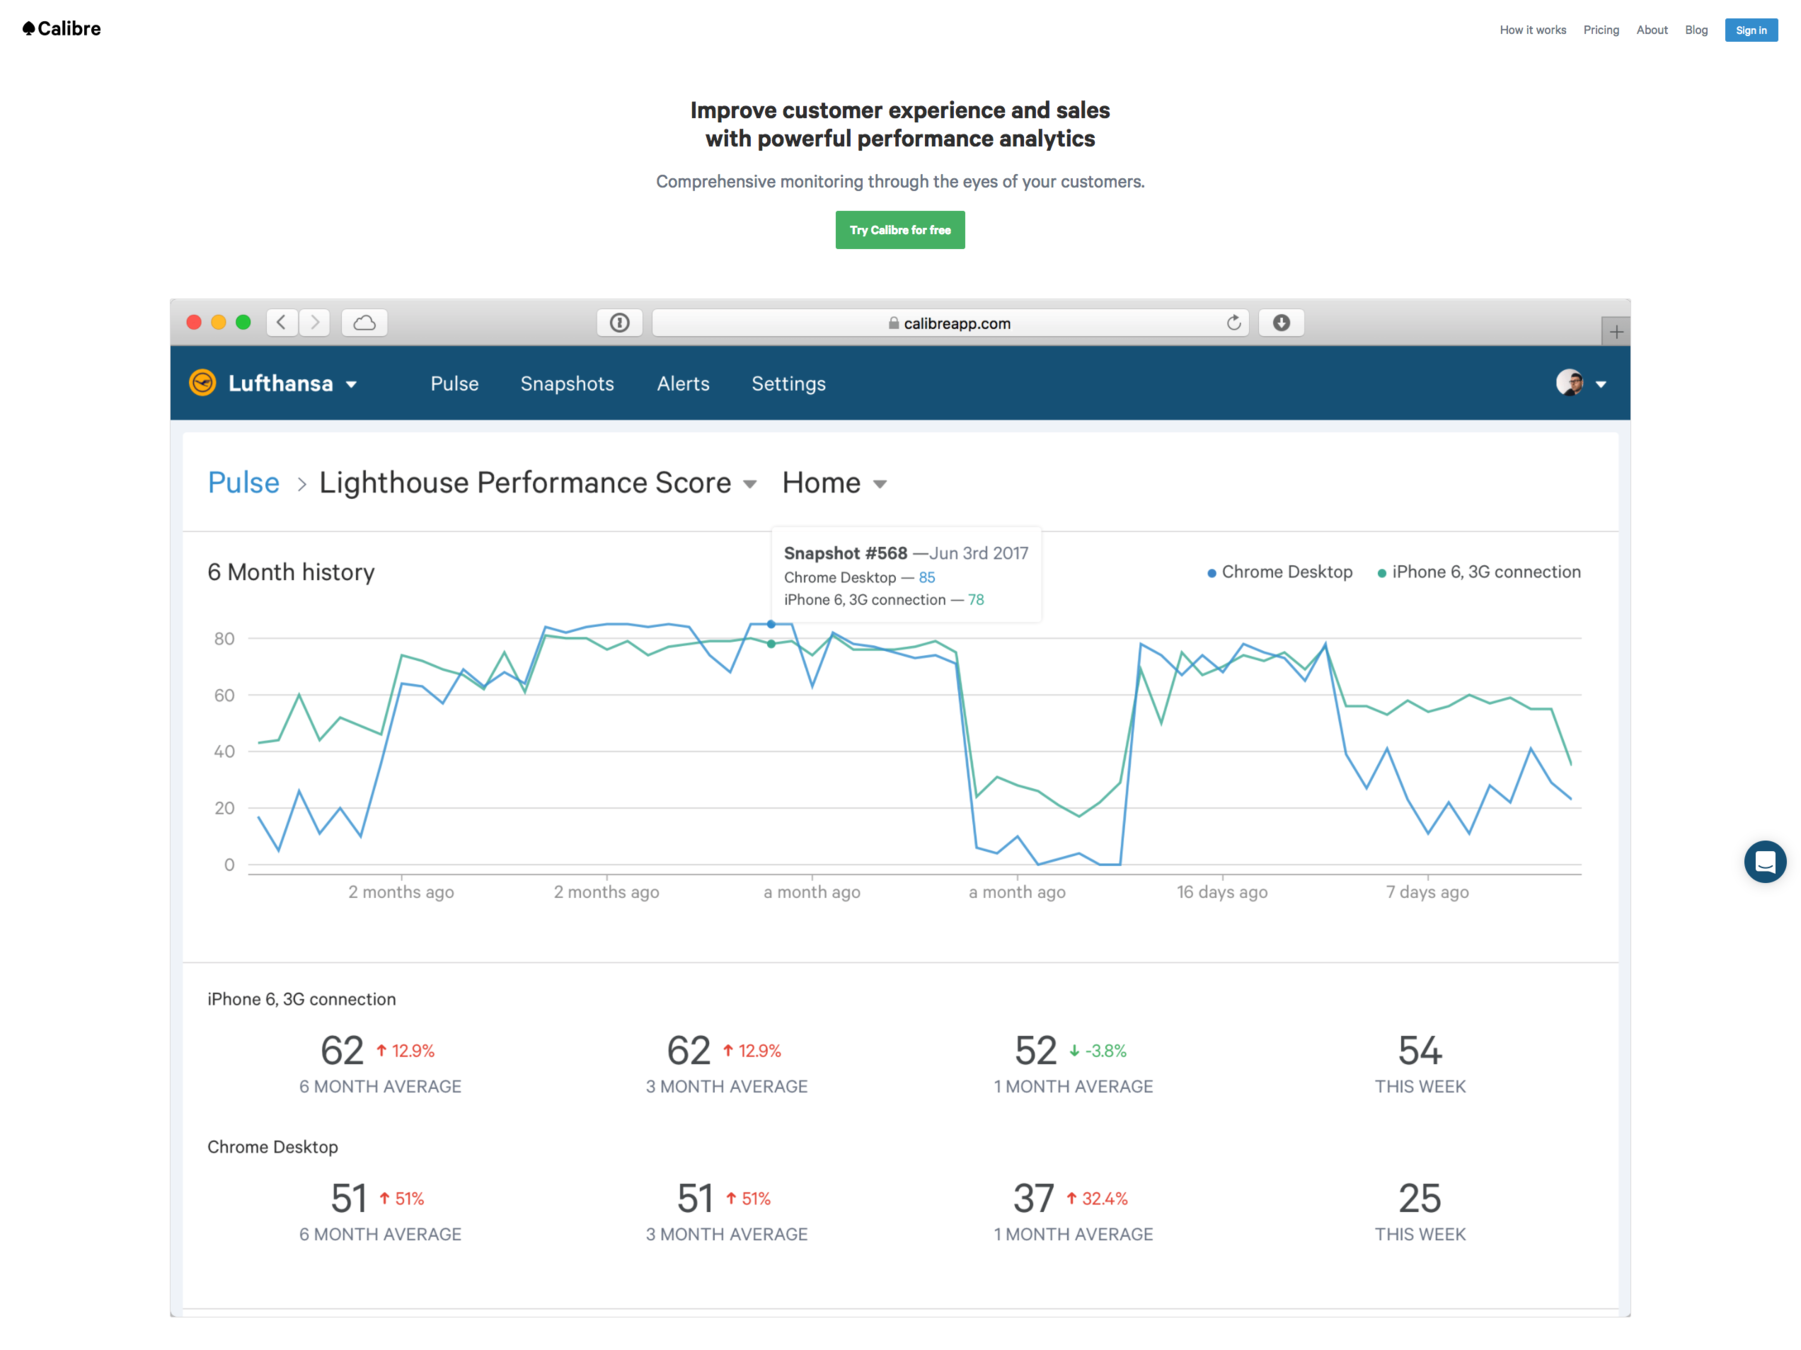Click the value 25 this week
1801x1350 pixels.
click(x=1419, y=1199)
